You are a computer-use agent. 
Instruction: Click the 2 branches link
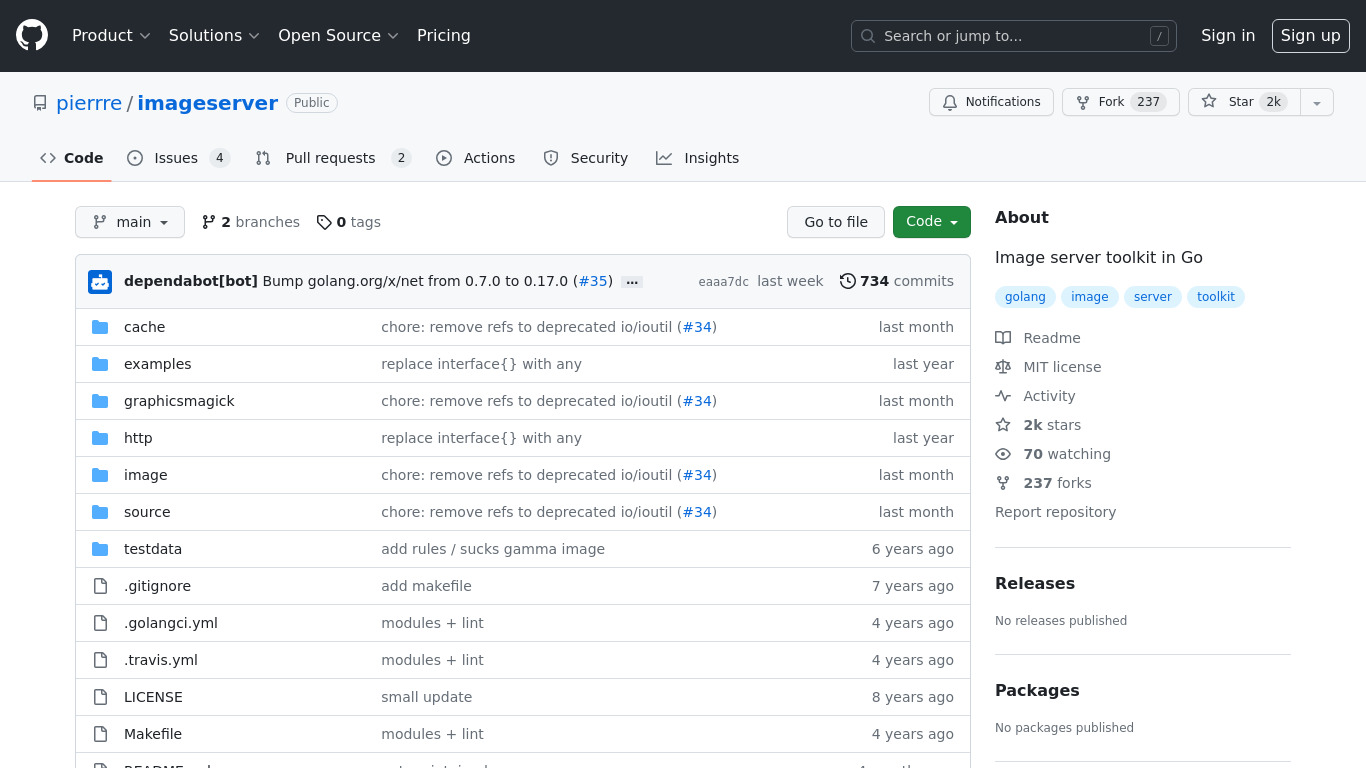[251, 222]
